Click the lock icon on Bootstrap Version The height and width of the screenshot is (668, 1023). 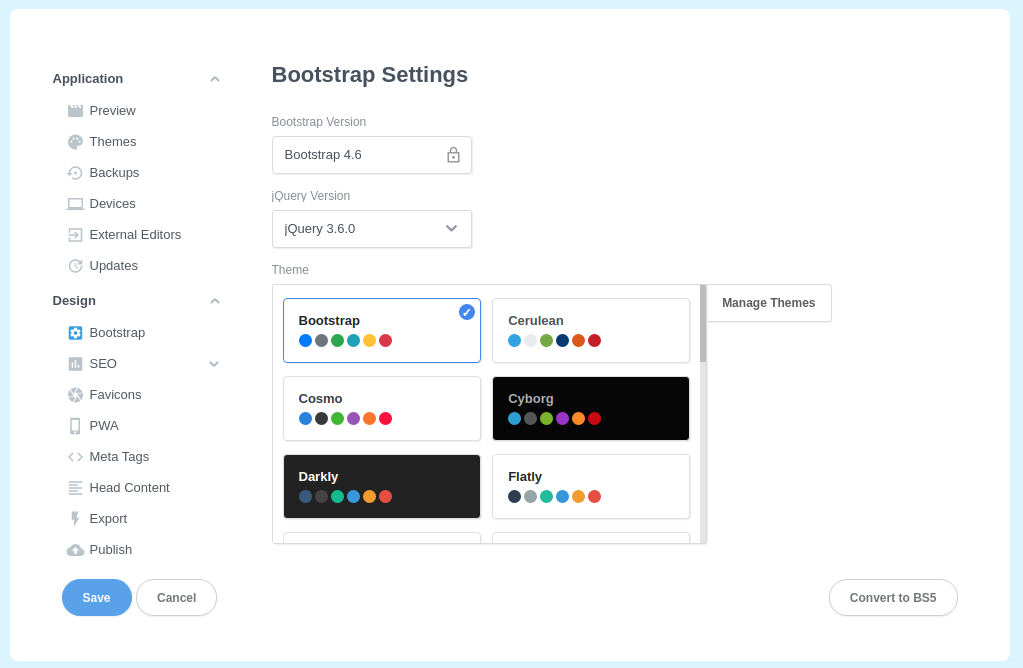453,154
